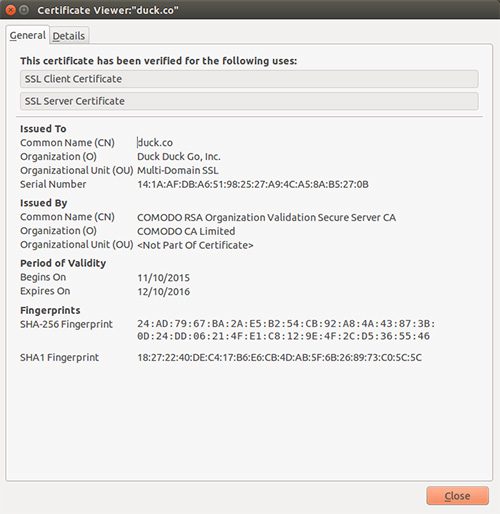Click the orange Close button
The height and width of the screenshot is (514, 500).
pos(457,496)
